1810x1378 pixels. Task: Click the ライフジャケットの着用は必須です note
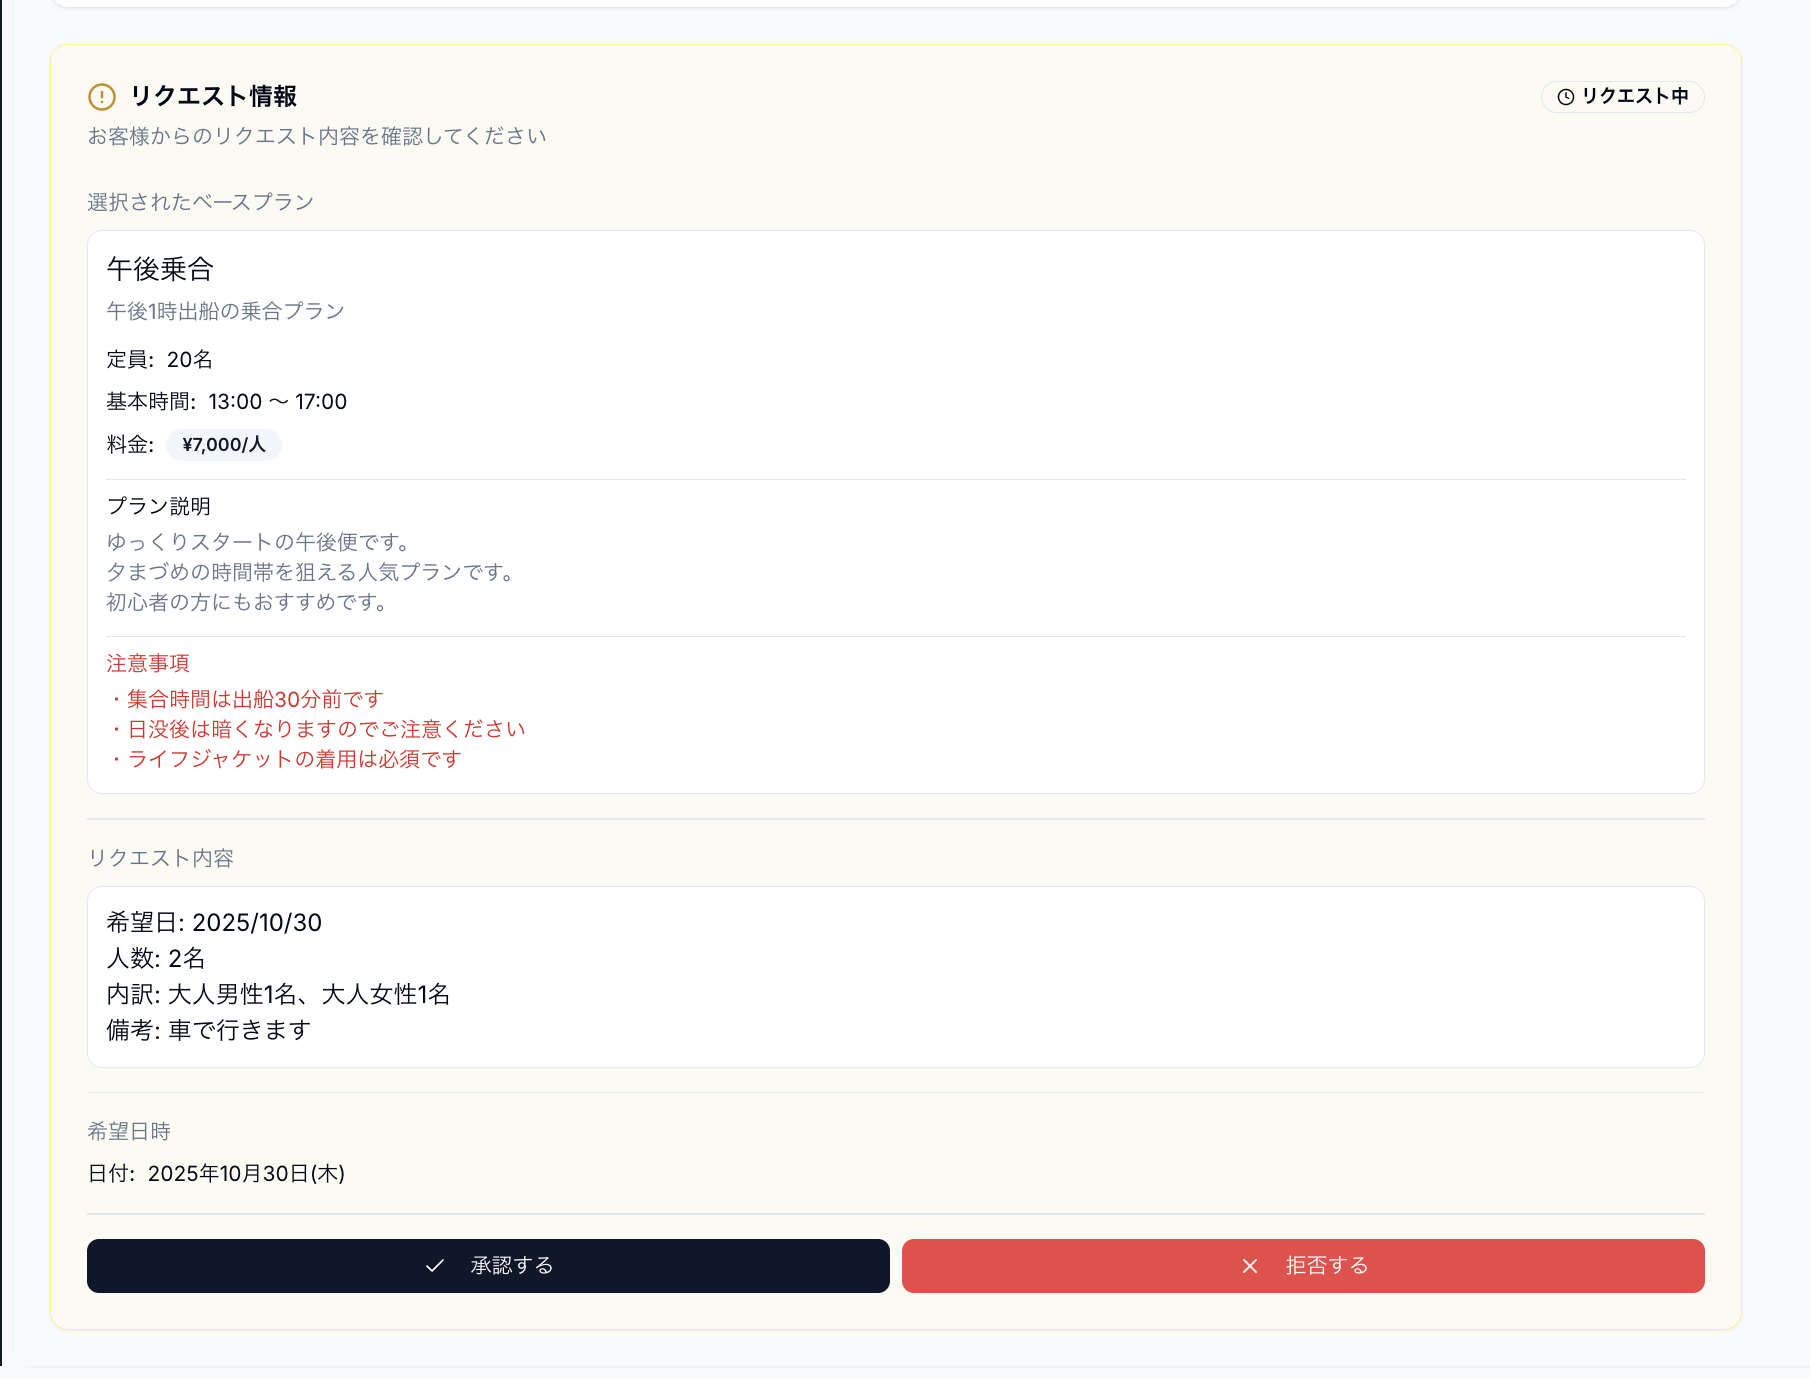coord(285,759)
